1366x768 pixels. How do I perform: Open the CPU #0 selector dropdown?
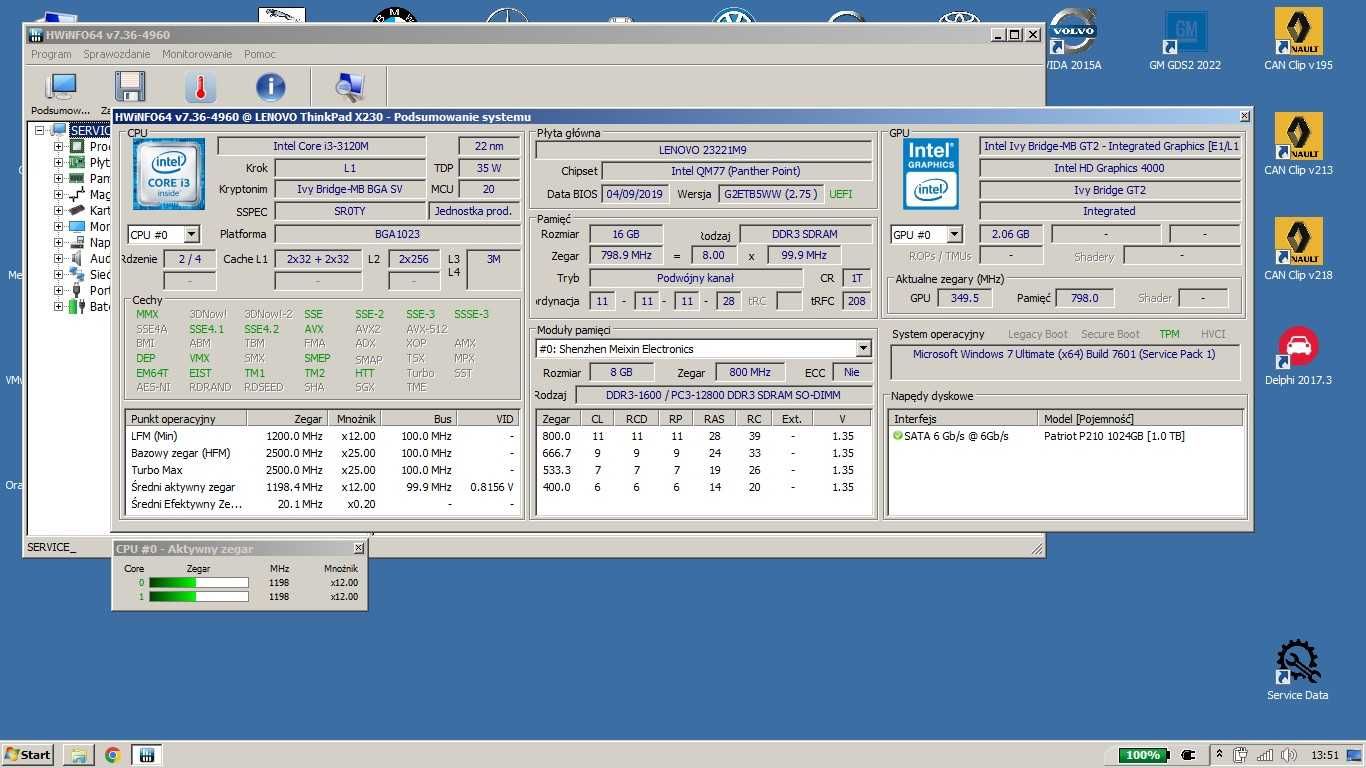(x=191, y=234)
